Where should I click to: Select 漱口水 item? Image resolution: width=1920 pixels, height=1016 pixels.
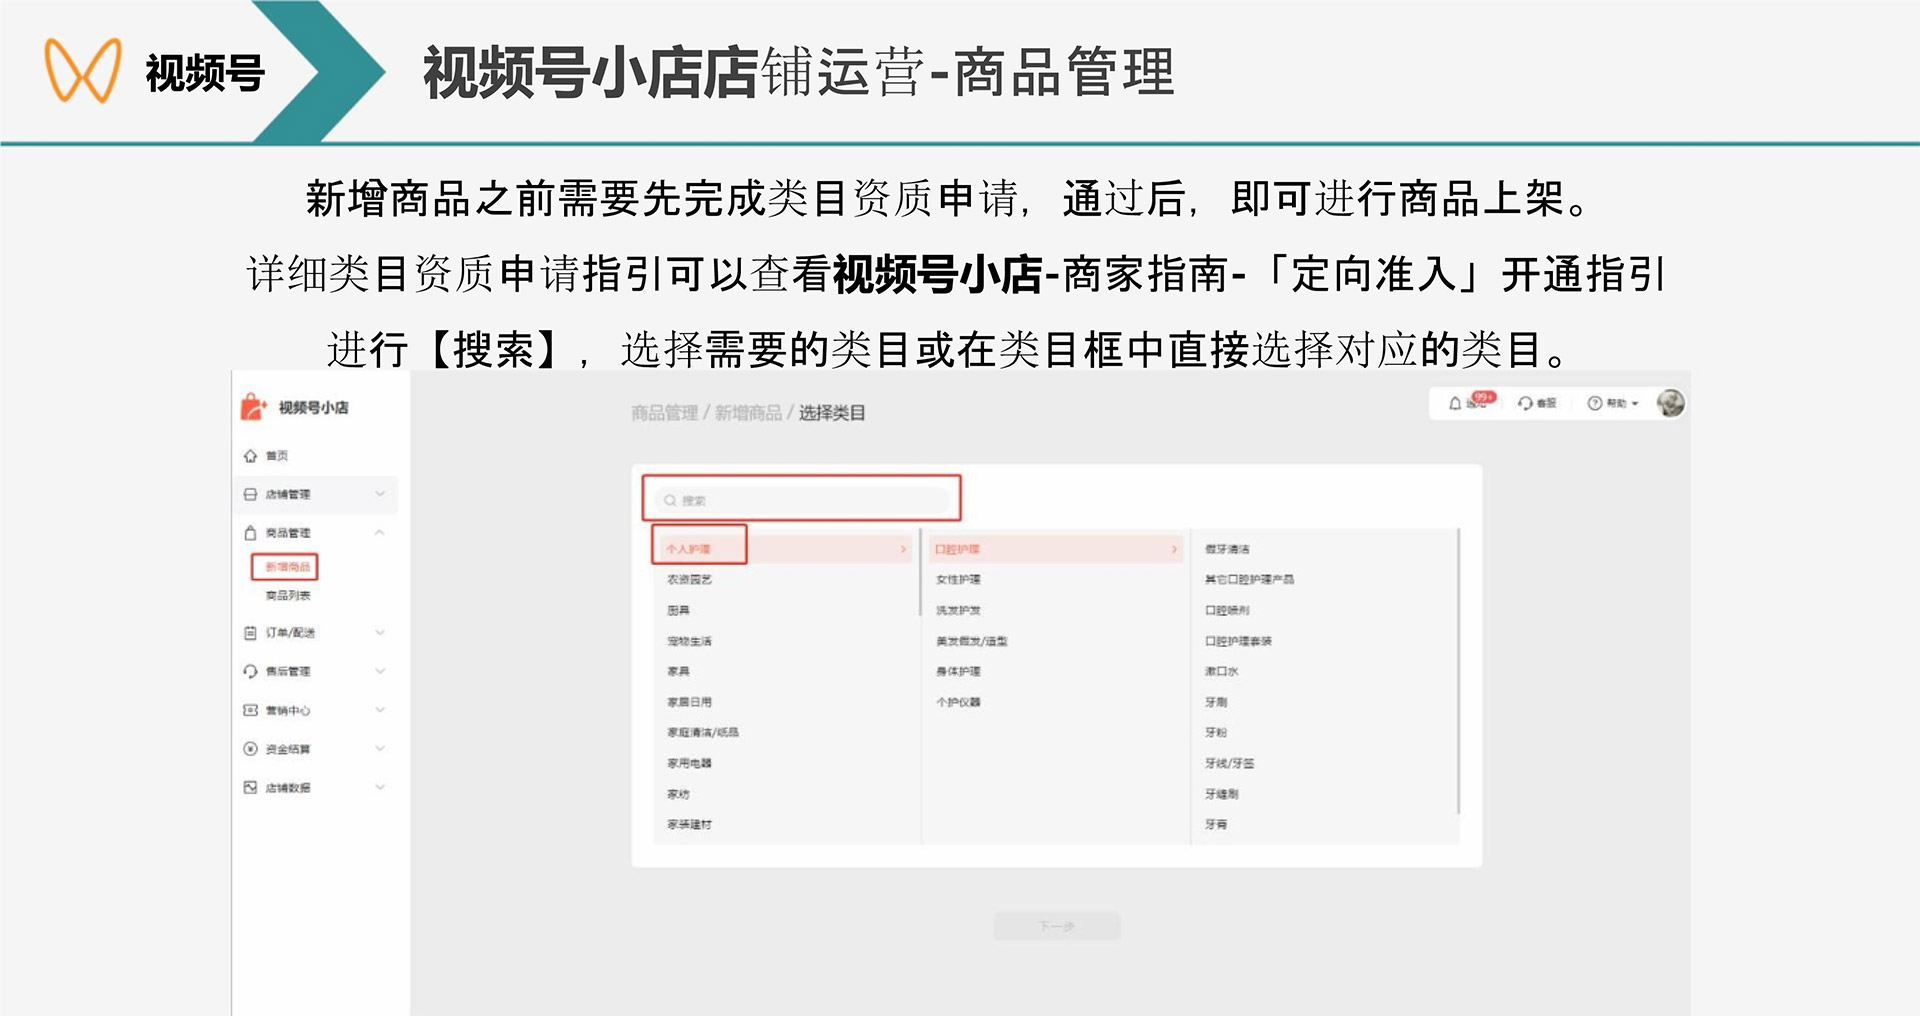[x=1221, y=671]
